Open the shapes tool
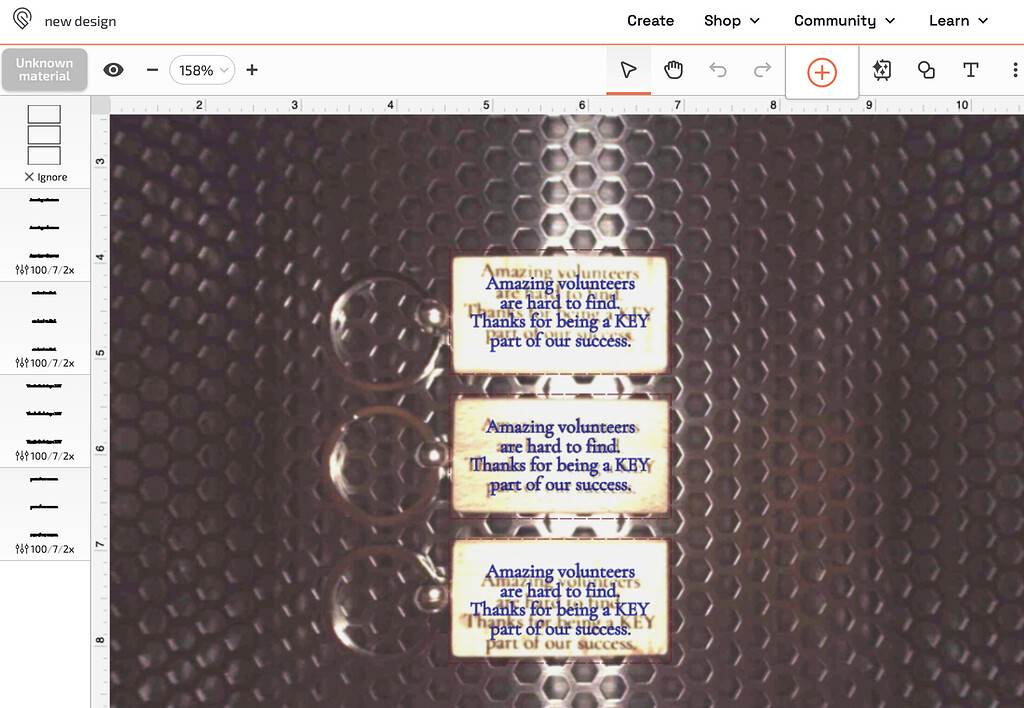Image resolution: width=1024 pixels, height=708 pixels. pos(926,71)
